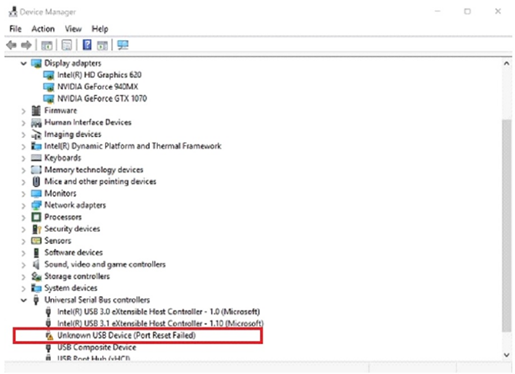Click the Imaging devices camera icon
The image size is (515, 374).
tap(36, 134)
